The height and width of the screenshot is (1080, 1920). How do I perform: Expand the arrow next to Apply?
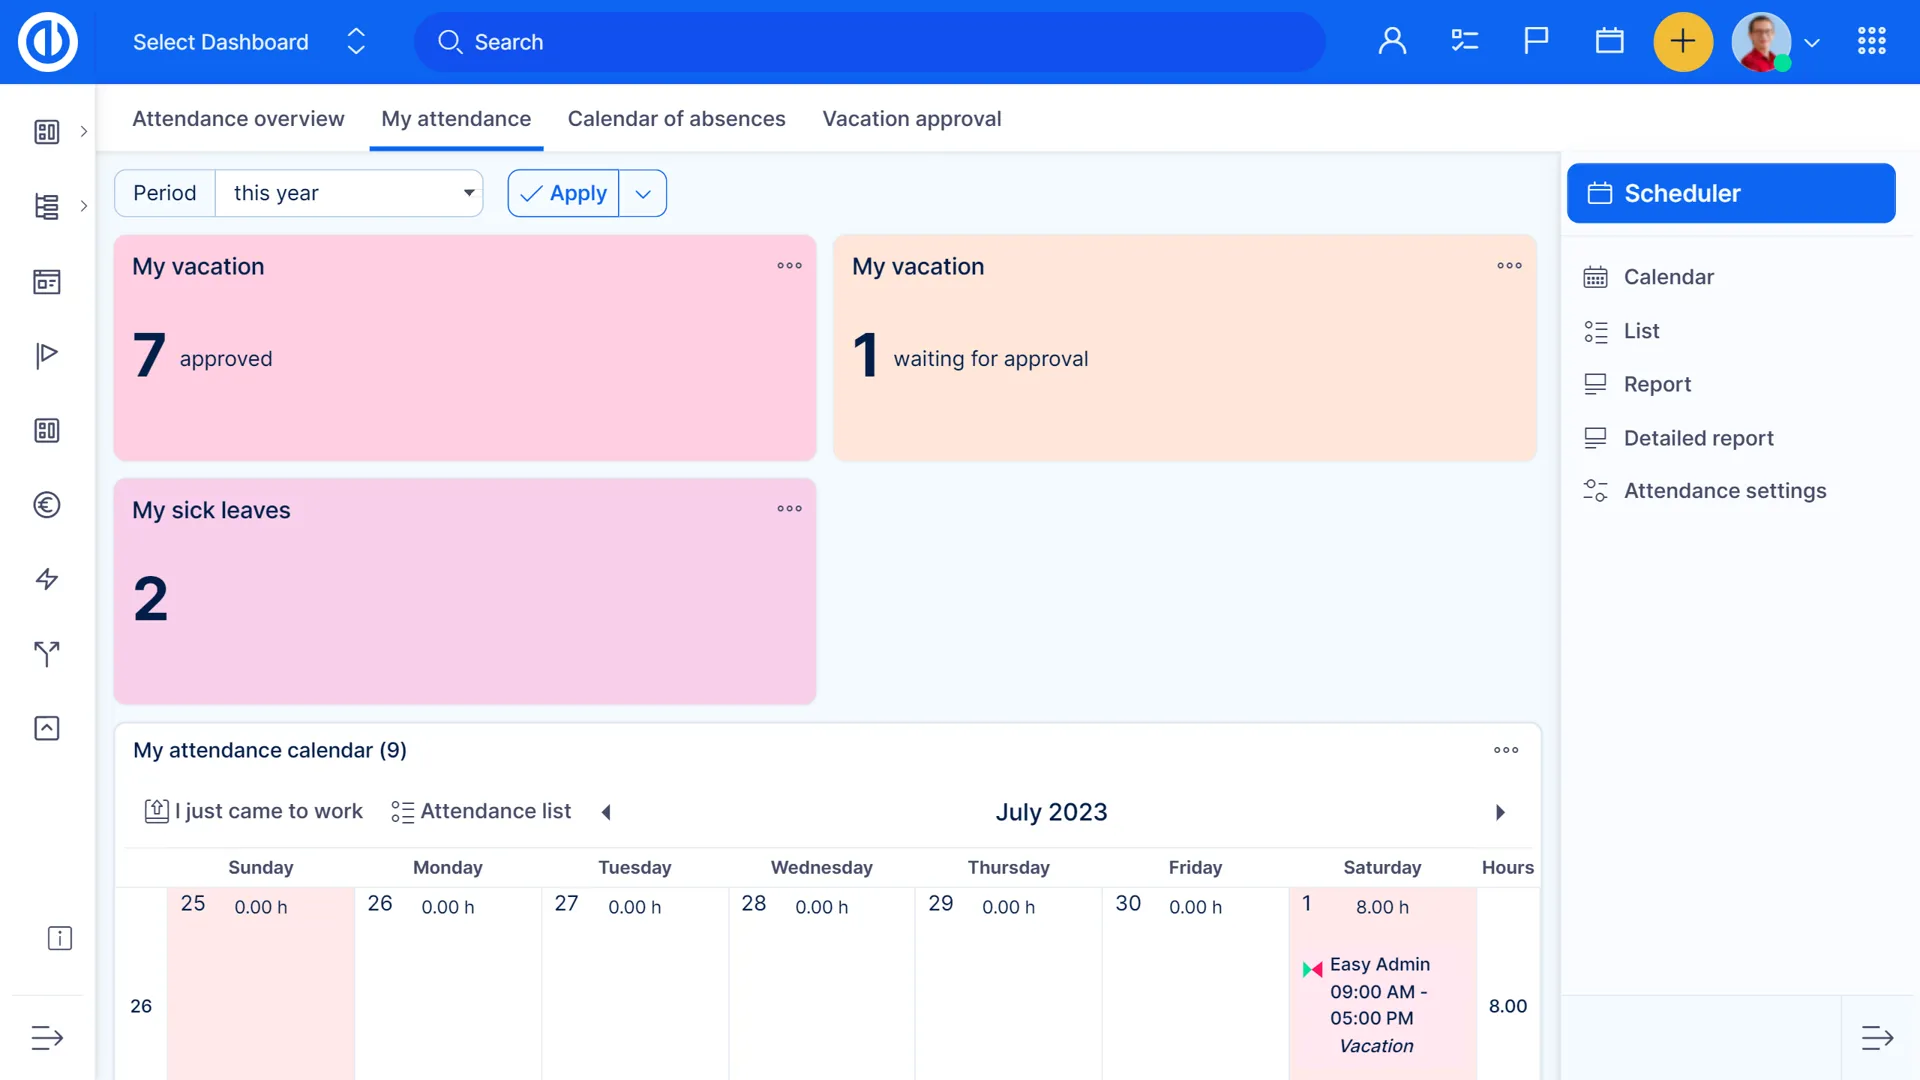tap(643, 193)
